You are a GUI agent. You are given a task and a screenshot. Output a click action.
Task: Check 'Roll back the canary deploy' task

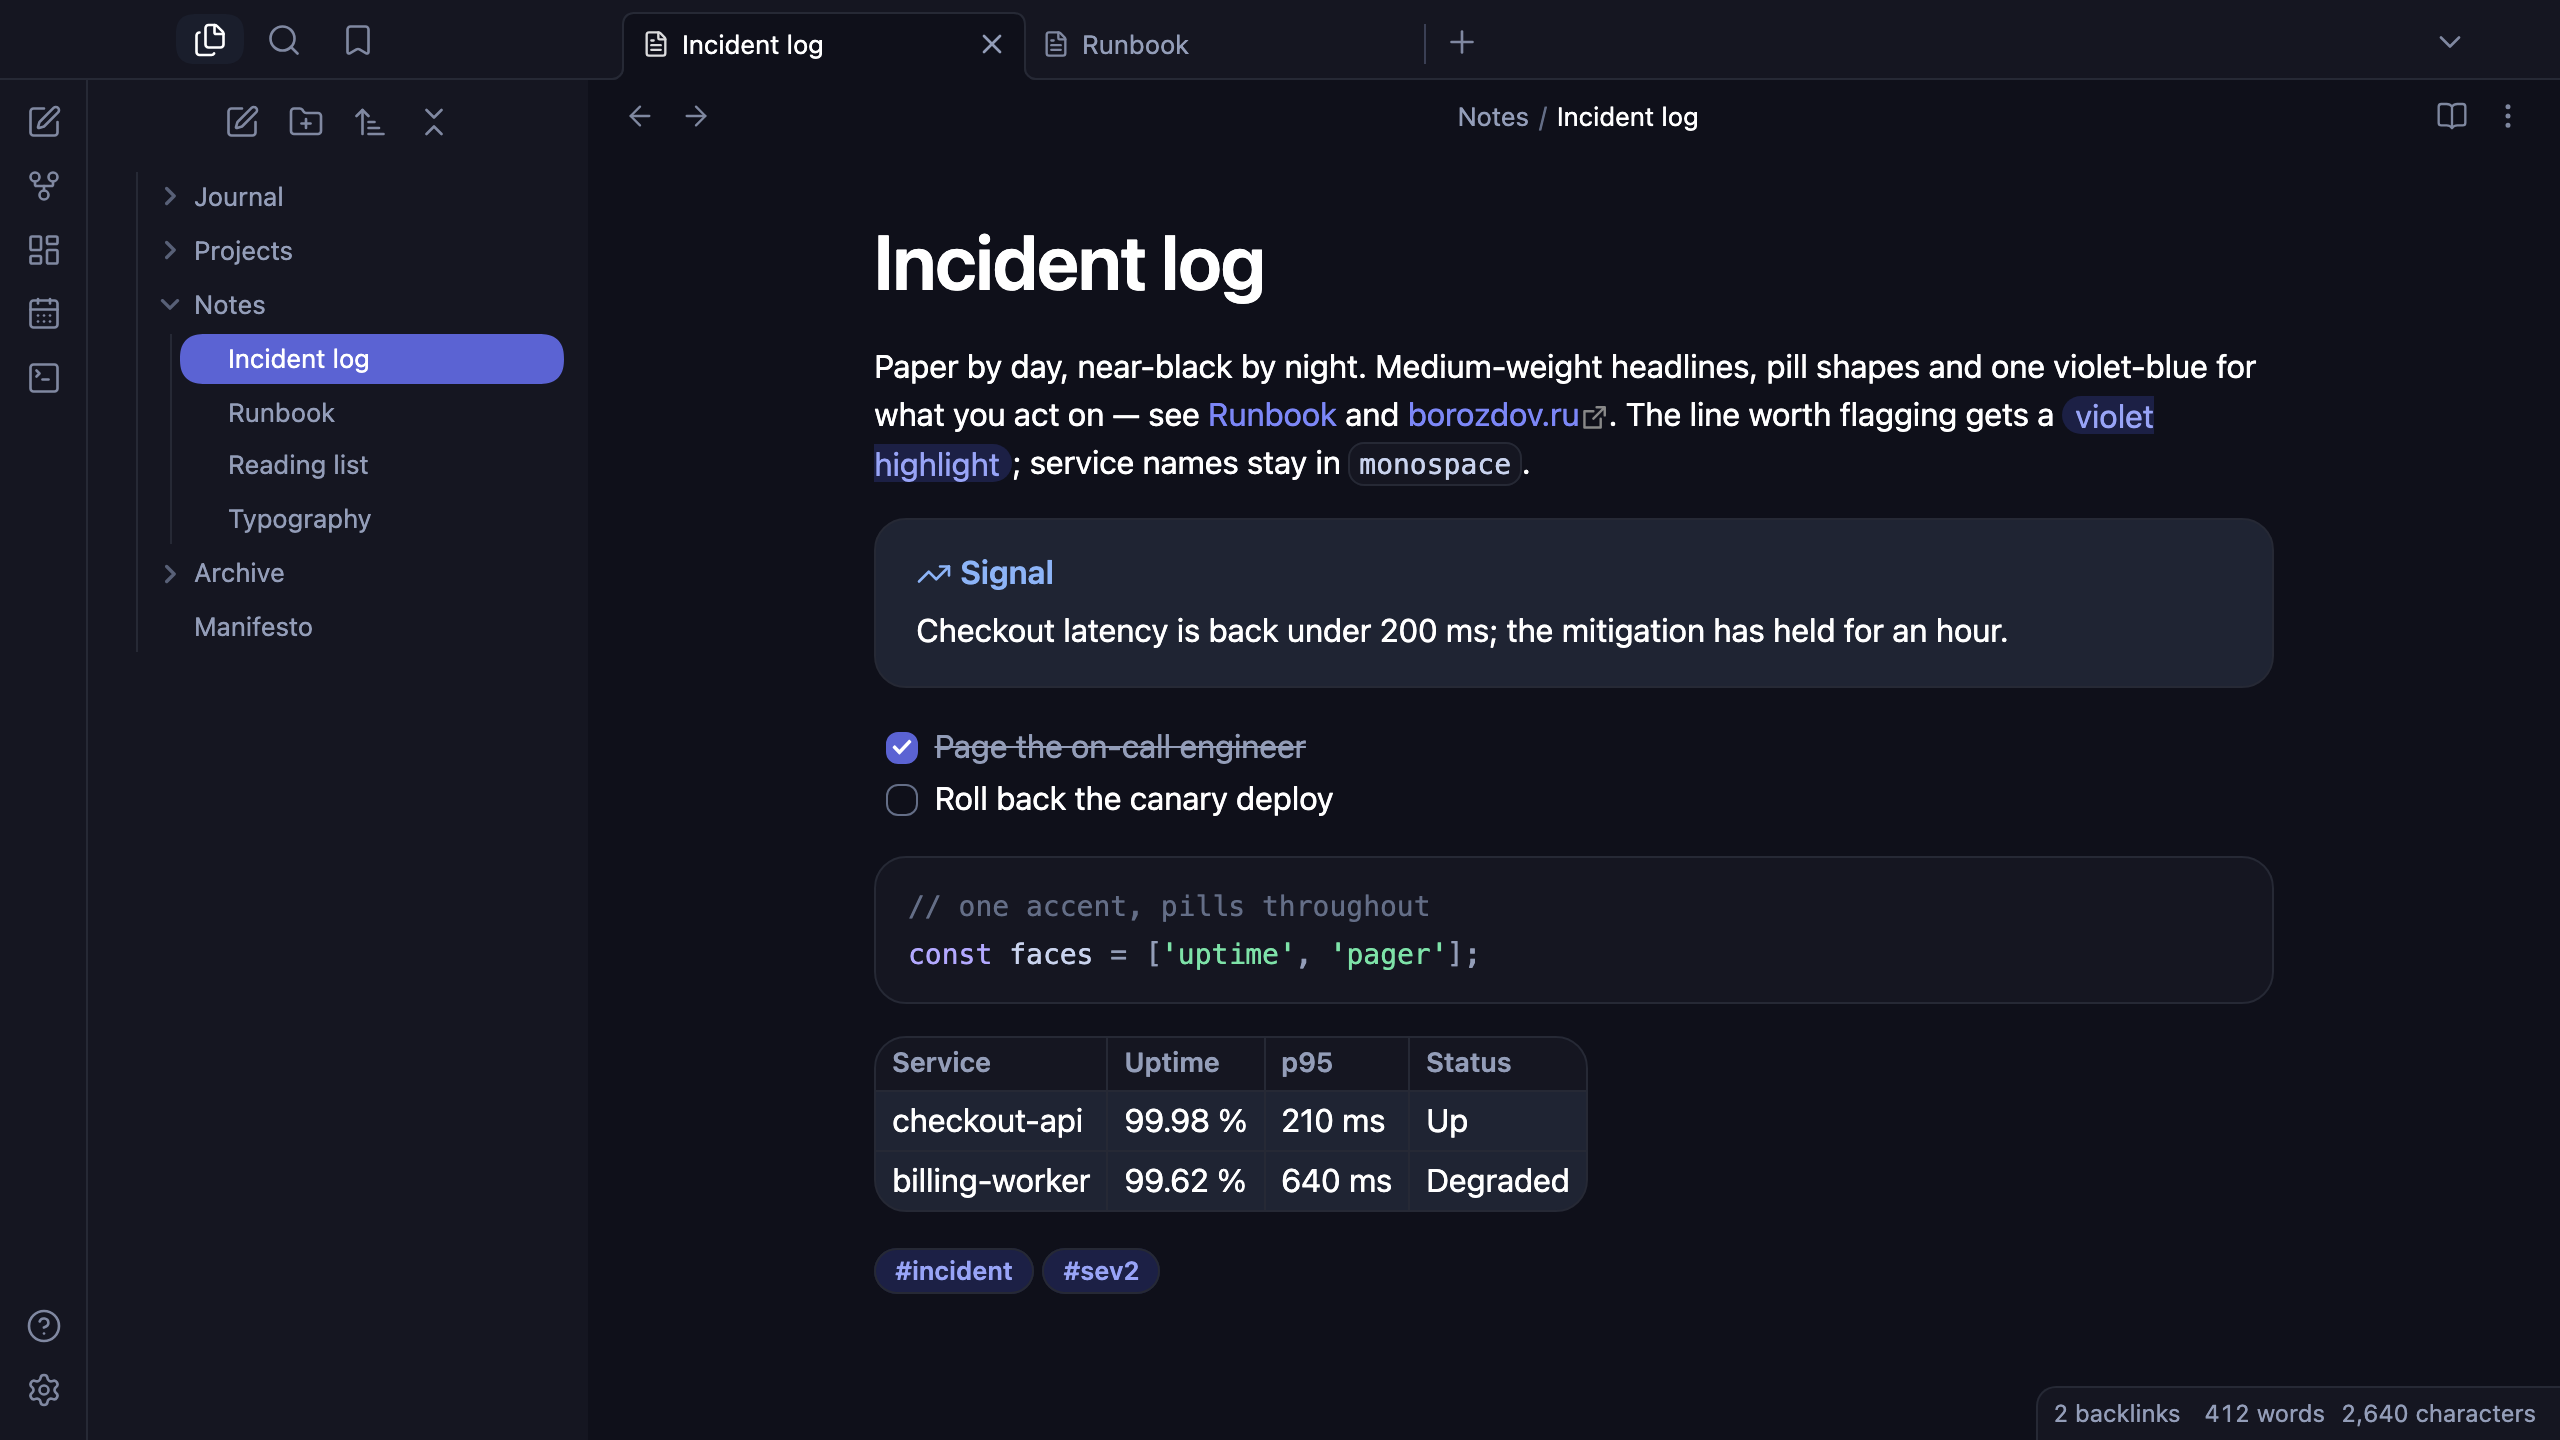(902, 800)
